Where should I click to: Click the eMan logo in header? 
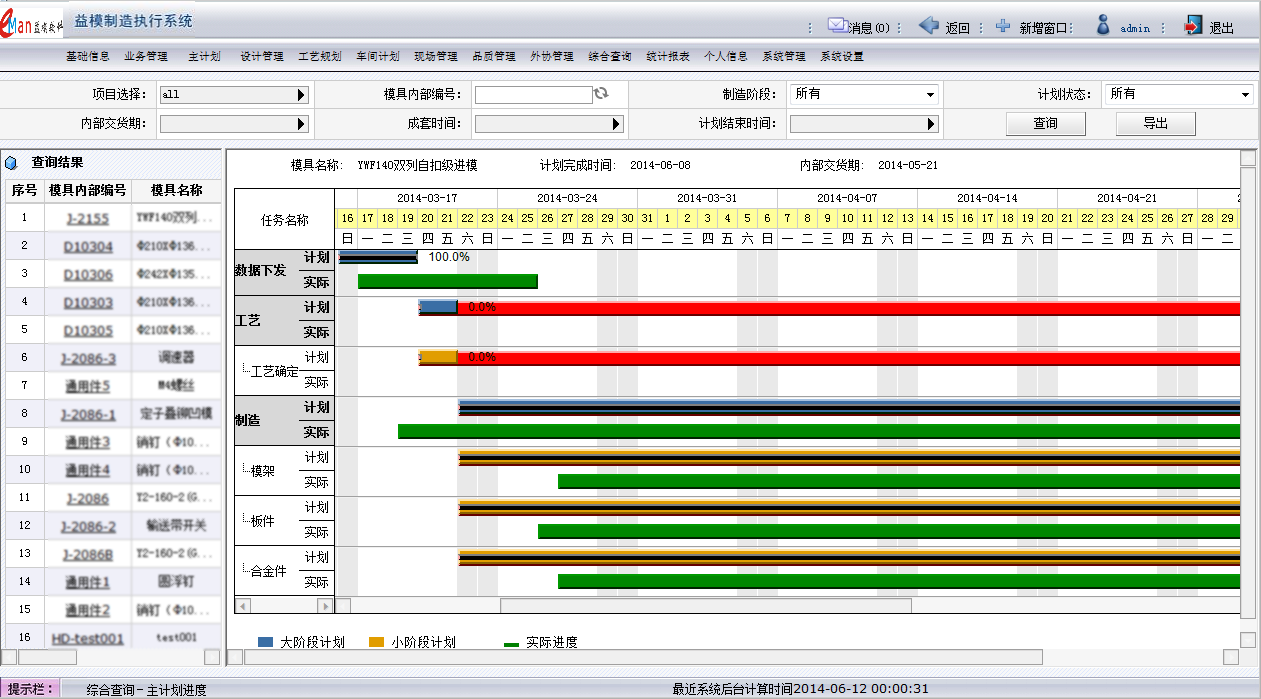[32, 24]
